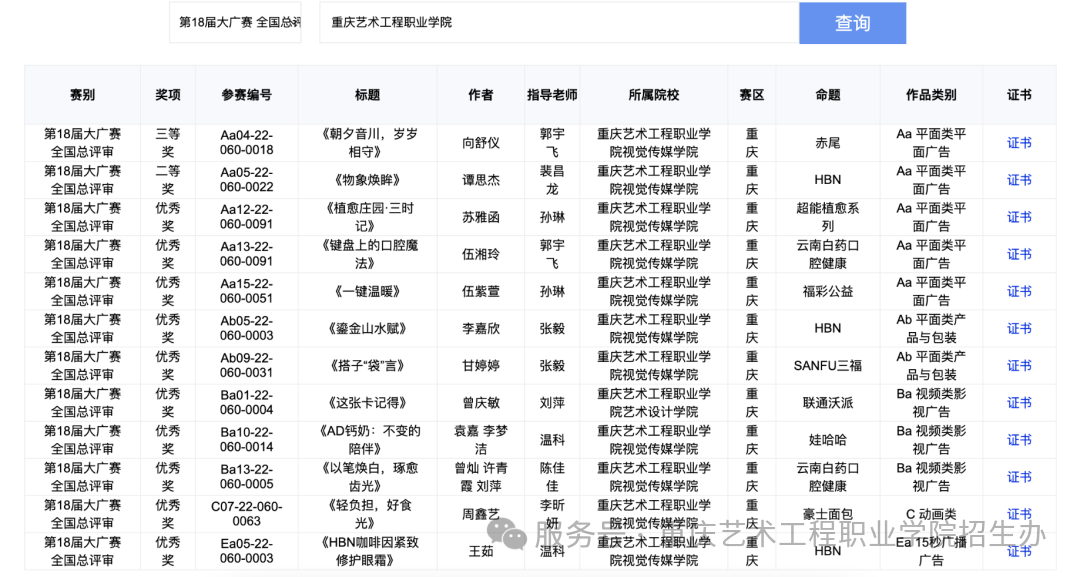This screenshot has height=577, width=1080.
Task: Open certificate link for 《物象焕眸》 row
Action: 1019,180
